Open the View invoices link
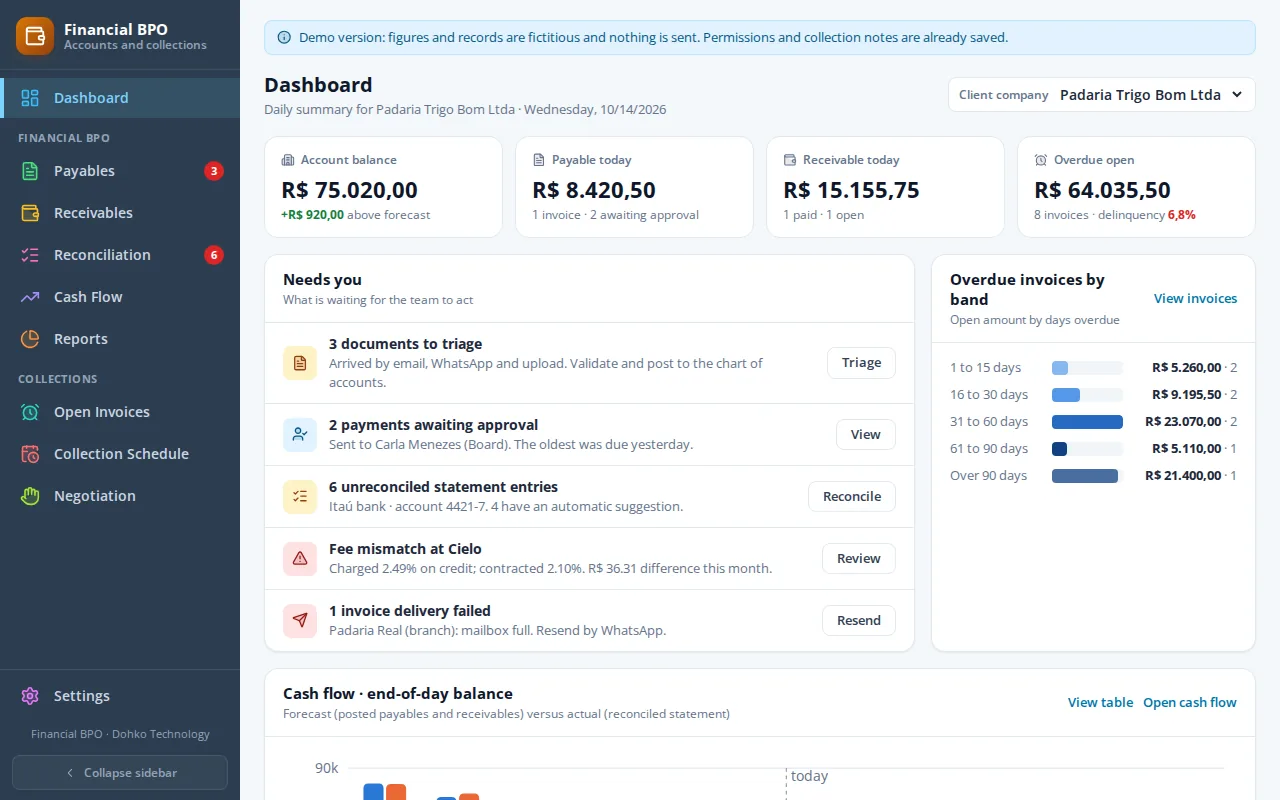Image resolution: width=1280 pixels, height=800 pixels. 1195,299
